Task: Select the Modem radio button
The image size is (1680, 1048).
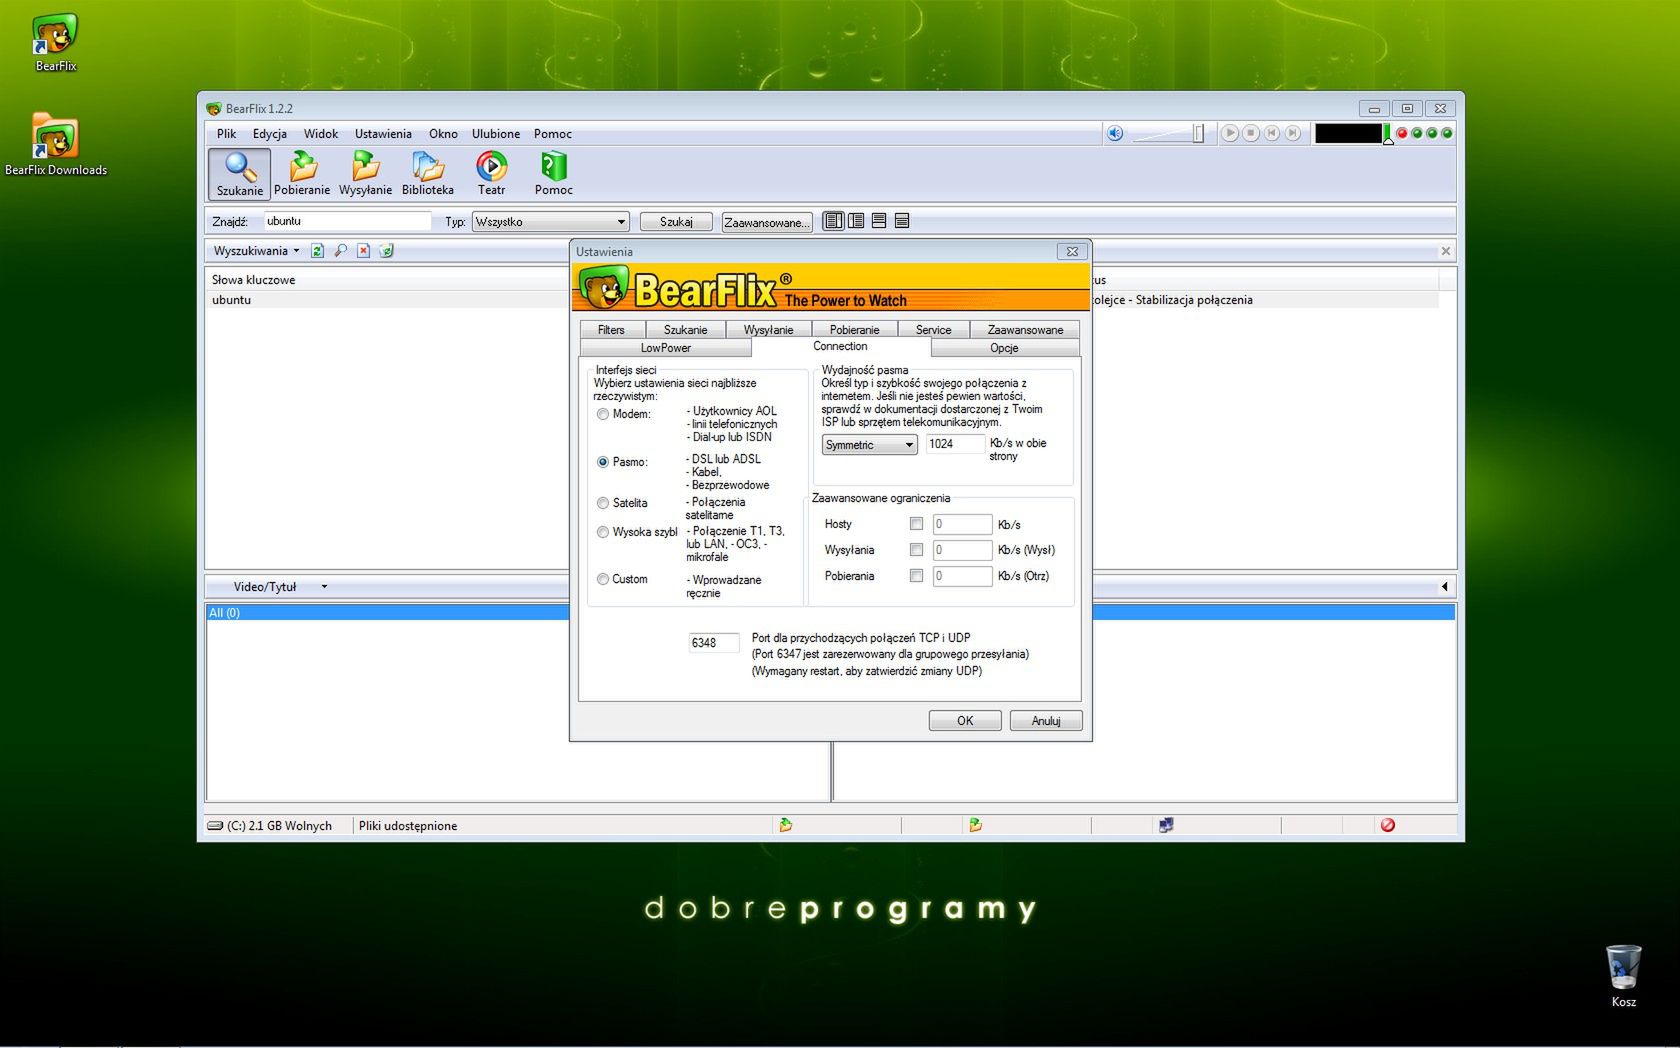Action: tap(603, 414)
